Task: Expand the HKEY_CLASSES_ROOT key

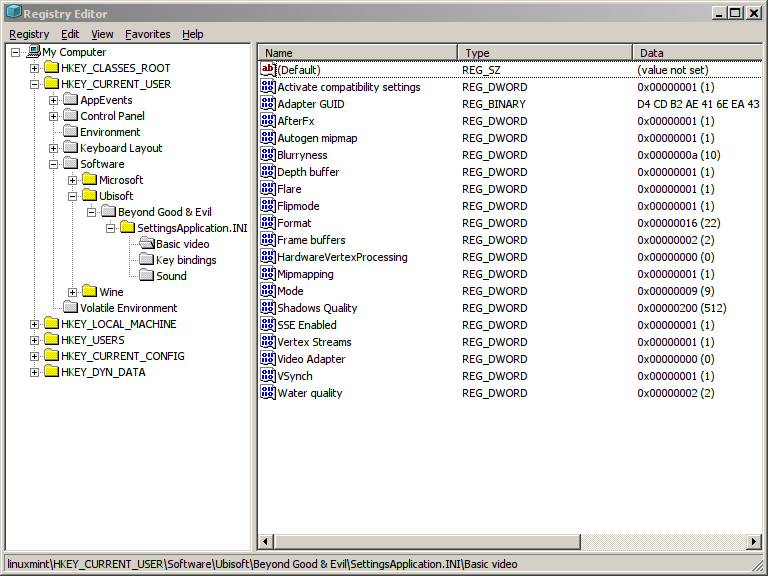Action: click(34, 68)
